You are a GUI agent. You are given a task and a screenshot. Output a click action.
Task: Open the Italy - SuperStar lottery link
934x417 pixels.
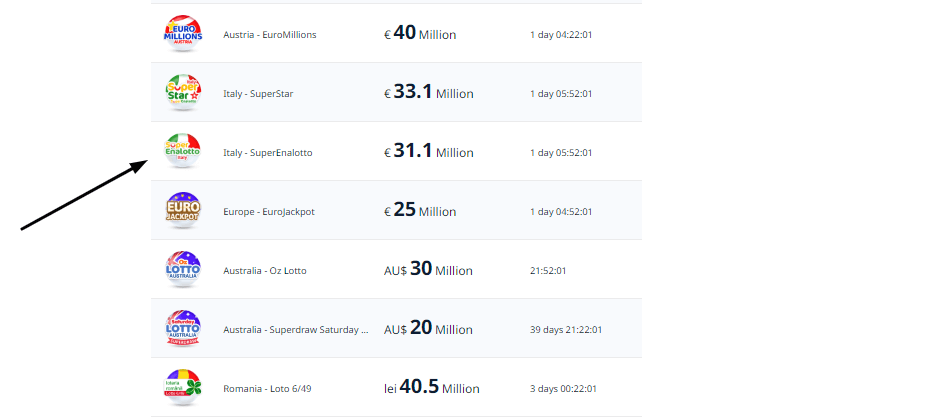pyautogui.click(x=258, y=94)
